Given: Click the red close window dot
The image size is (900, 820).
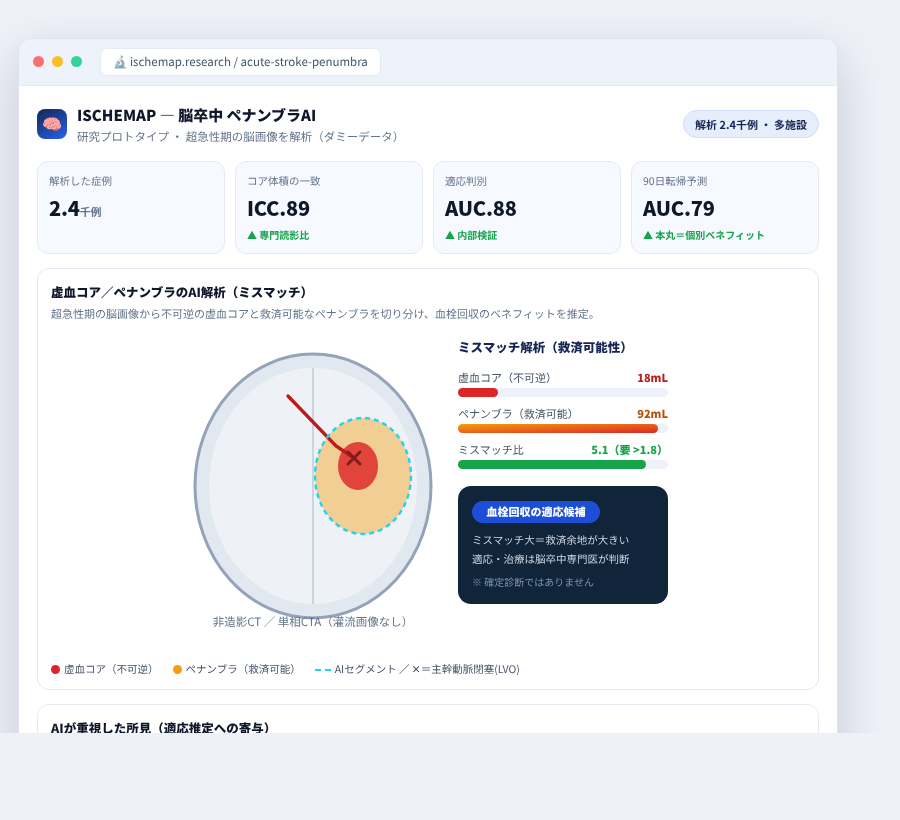Looking at the screenshot, I should click(x=38, y=62).
